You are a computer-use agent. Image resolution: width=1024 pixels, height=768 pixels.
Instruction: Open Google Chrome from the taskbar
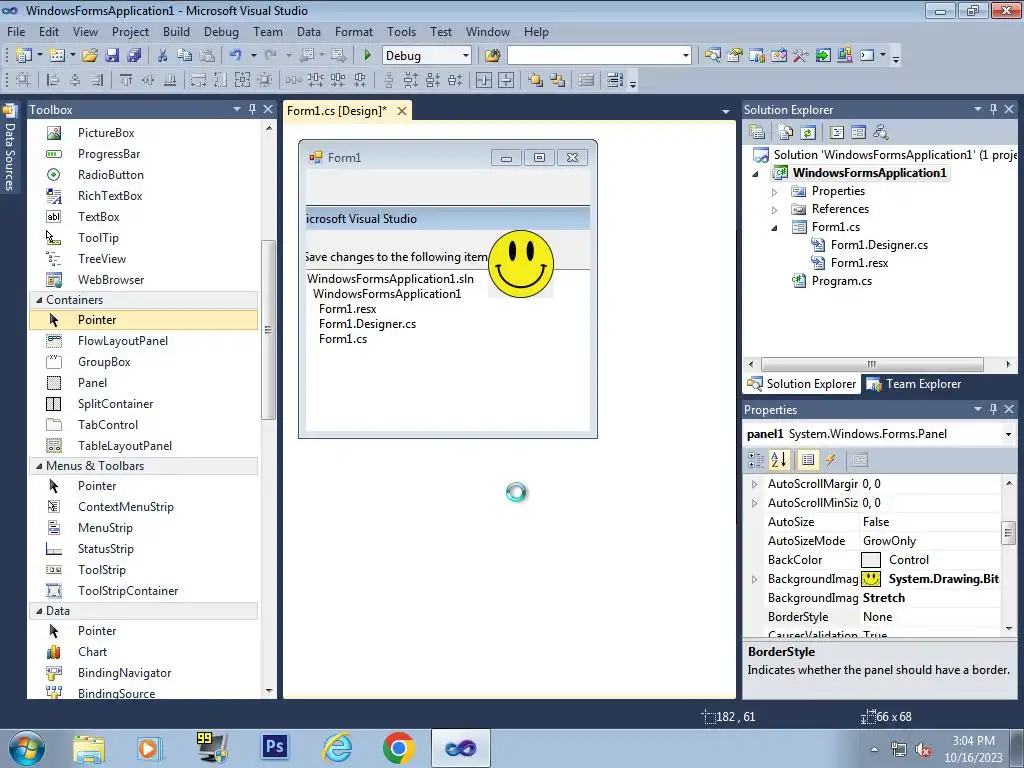[x=398, y=747]
